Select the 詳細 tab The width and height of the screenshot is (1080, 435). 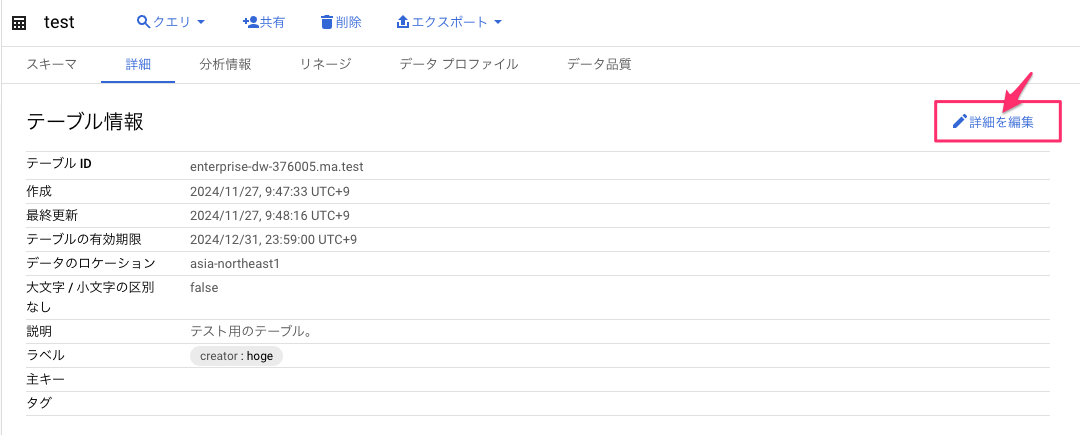(x=138, y=64)
